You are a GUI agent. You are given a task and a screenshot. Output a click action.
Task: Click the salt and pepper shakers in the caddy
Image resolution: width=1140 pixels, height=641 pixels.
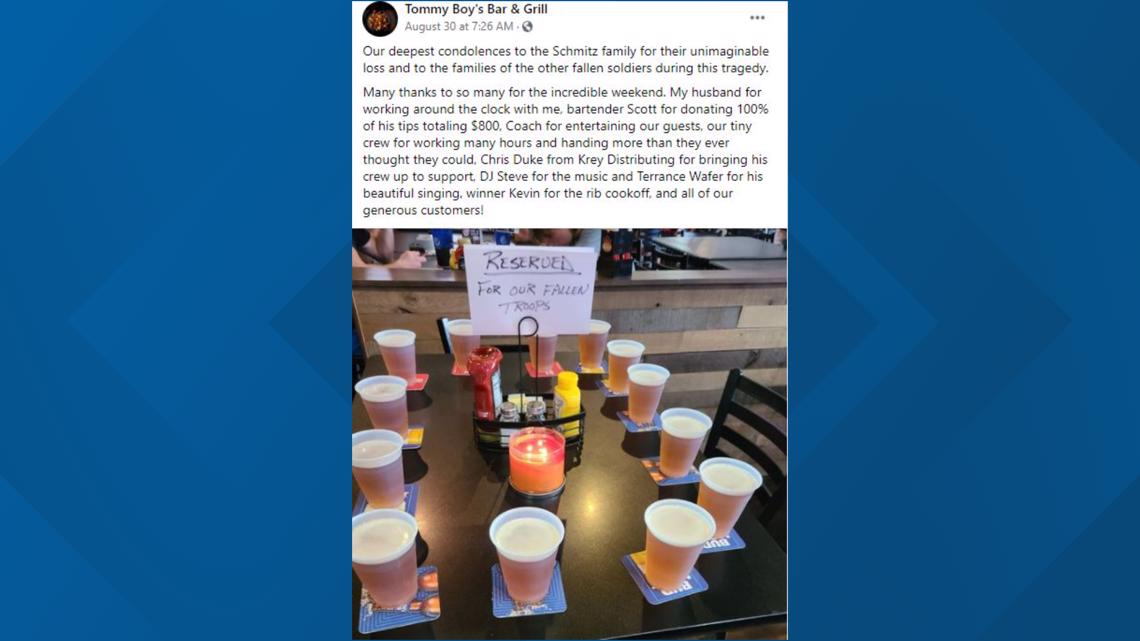[x=523, y=412]
